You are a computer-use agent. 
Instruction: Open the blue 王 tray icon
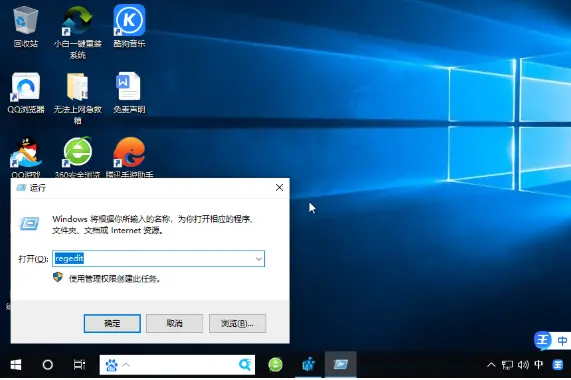pyautogui.click(x=558, y=364)
